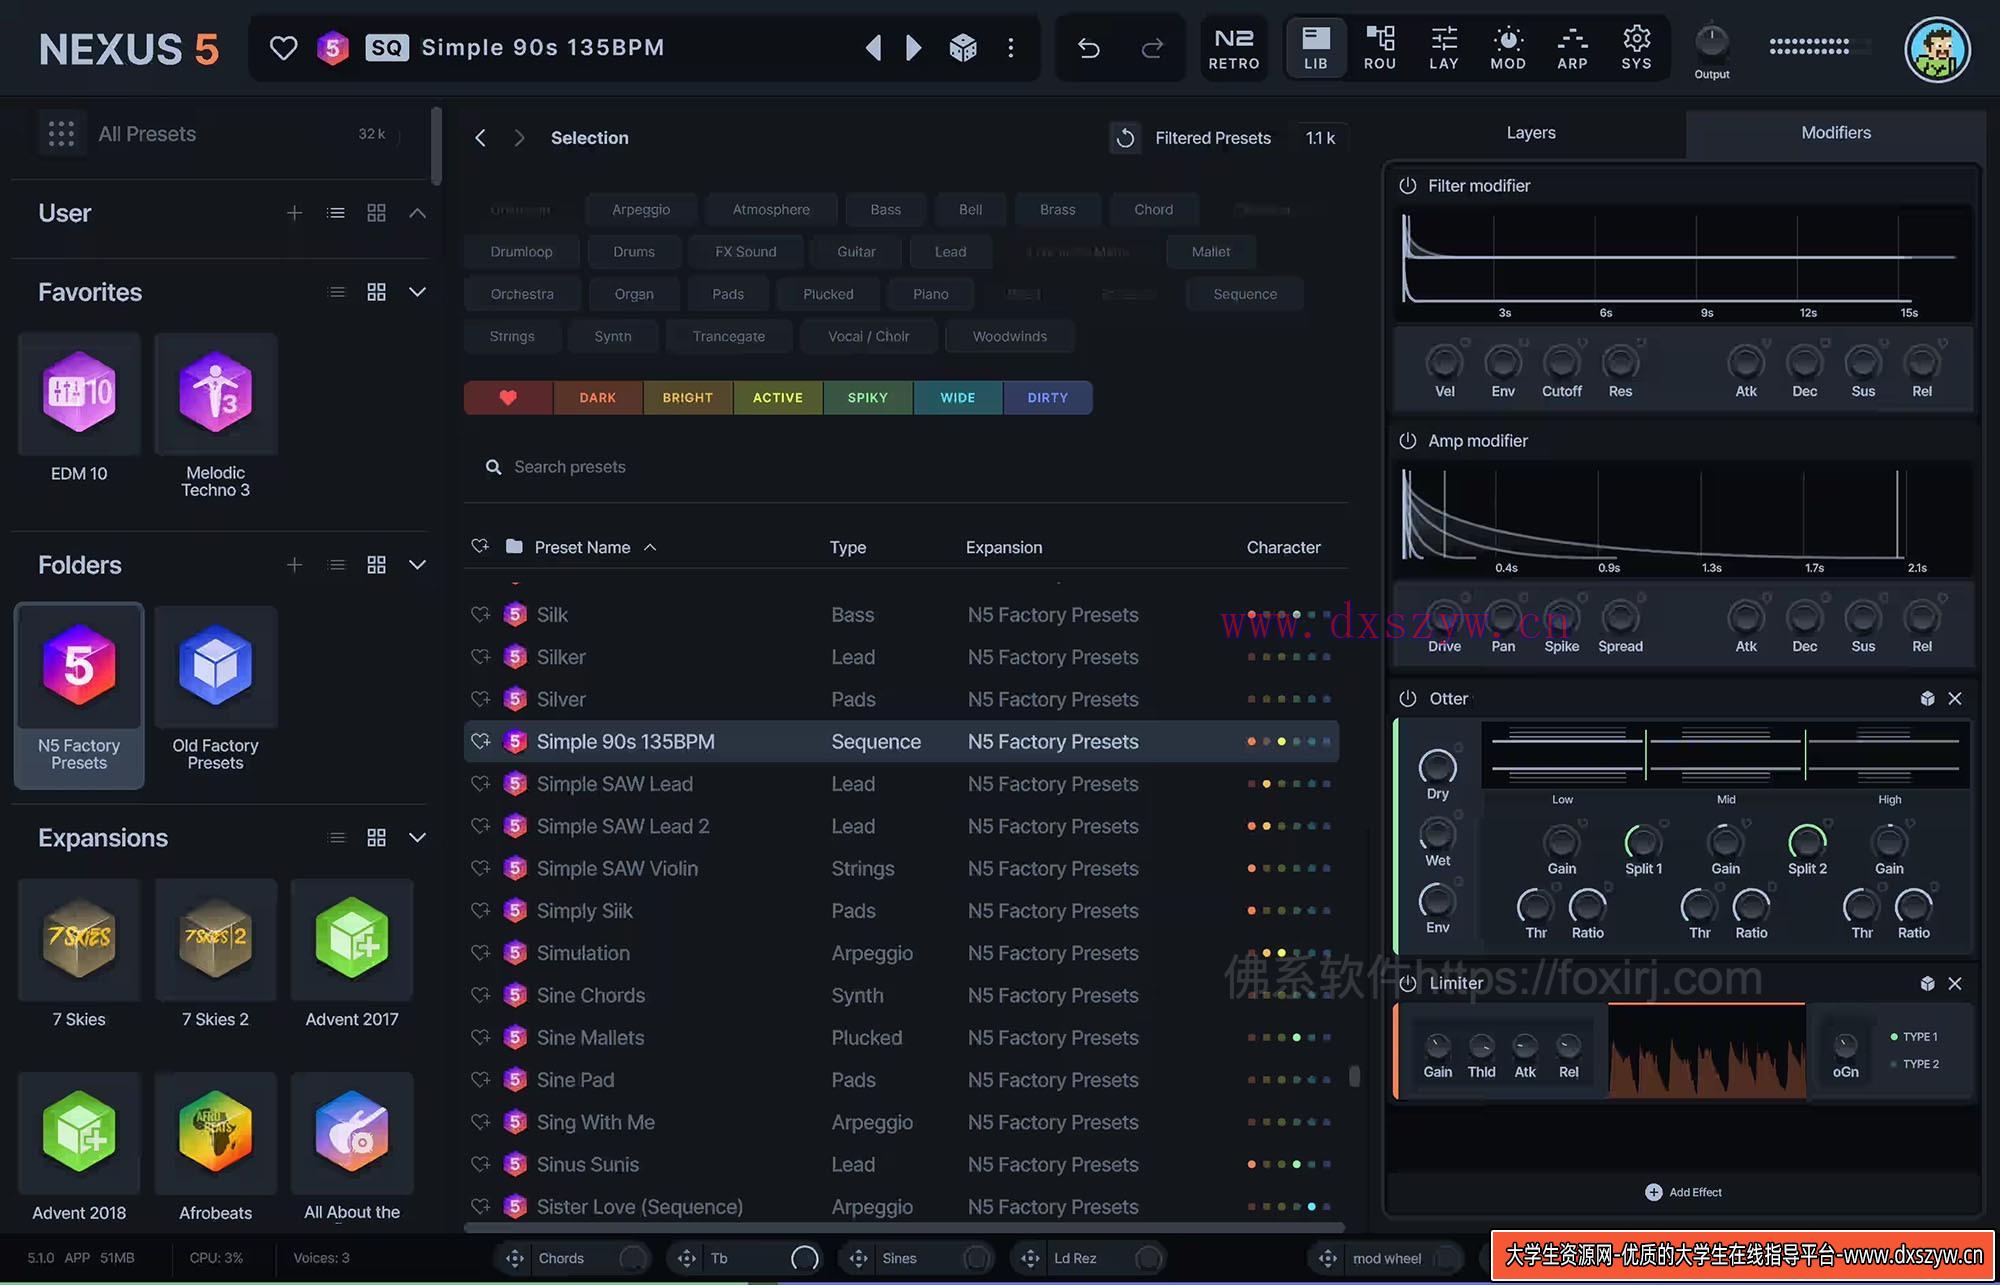Collapse the User section
The image size is (2000, 1285).
[x=418, y=213]
